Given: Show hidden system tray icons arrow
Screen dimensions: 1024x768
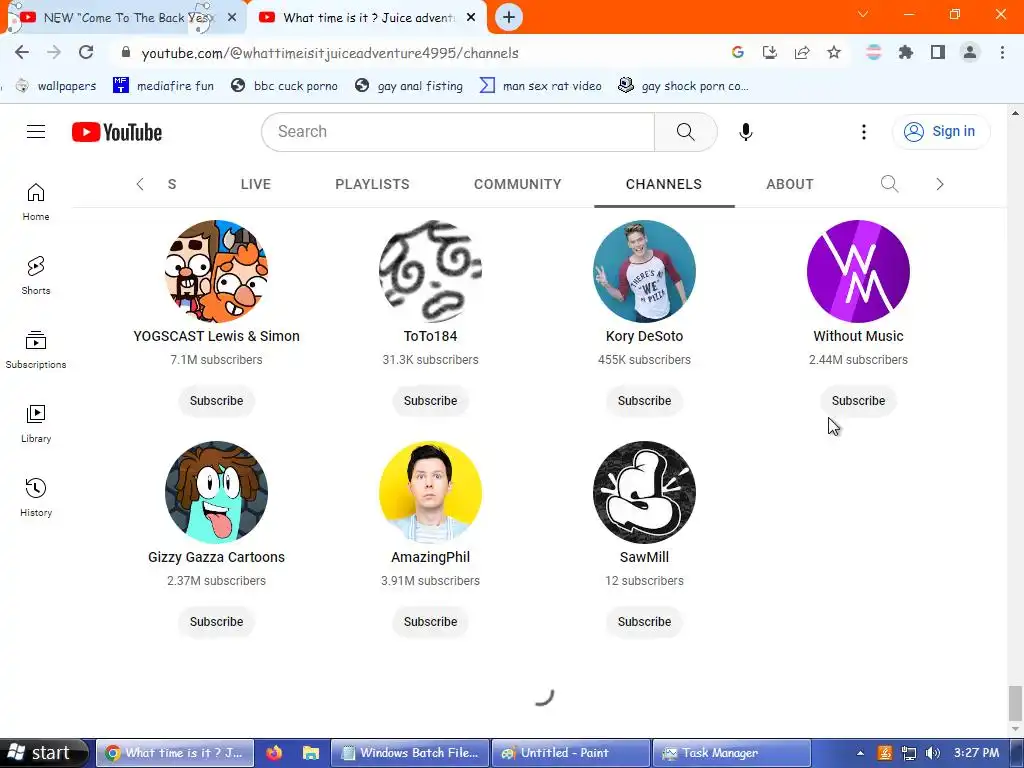Looking at the screenshot, I should coord(860,753).
